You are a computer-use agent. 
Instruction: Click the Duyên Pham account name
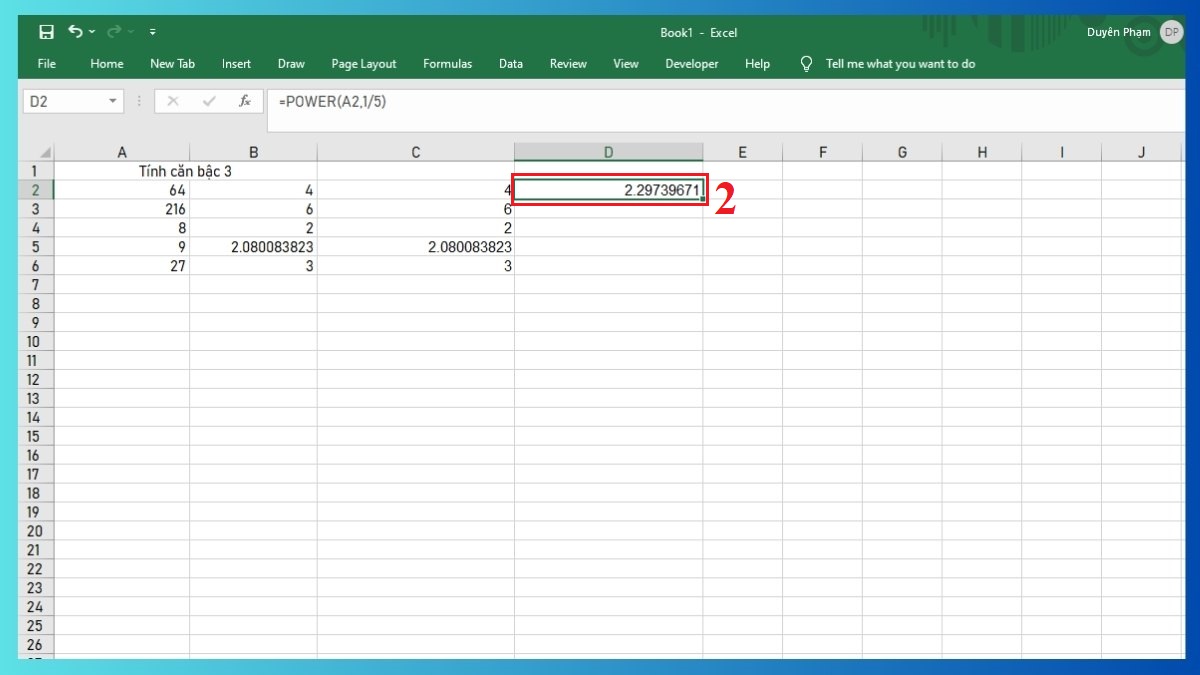point(1119,32)
